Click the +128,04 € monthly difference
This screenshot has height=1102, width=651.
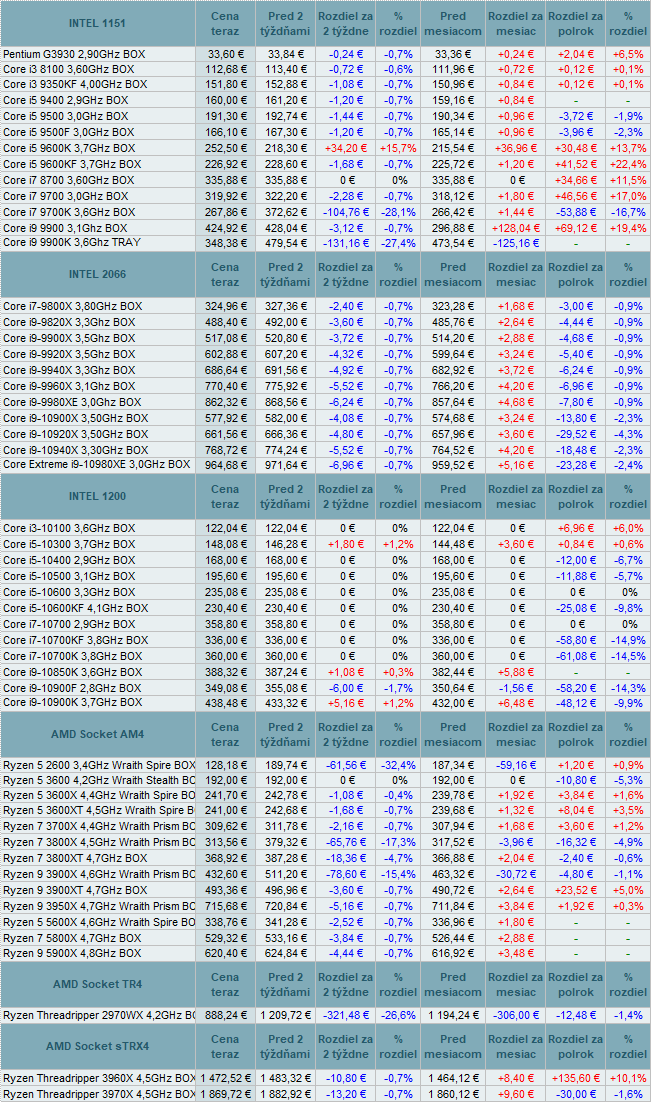515,228
